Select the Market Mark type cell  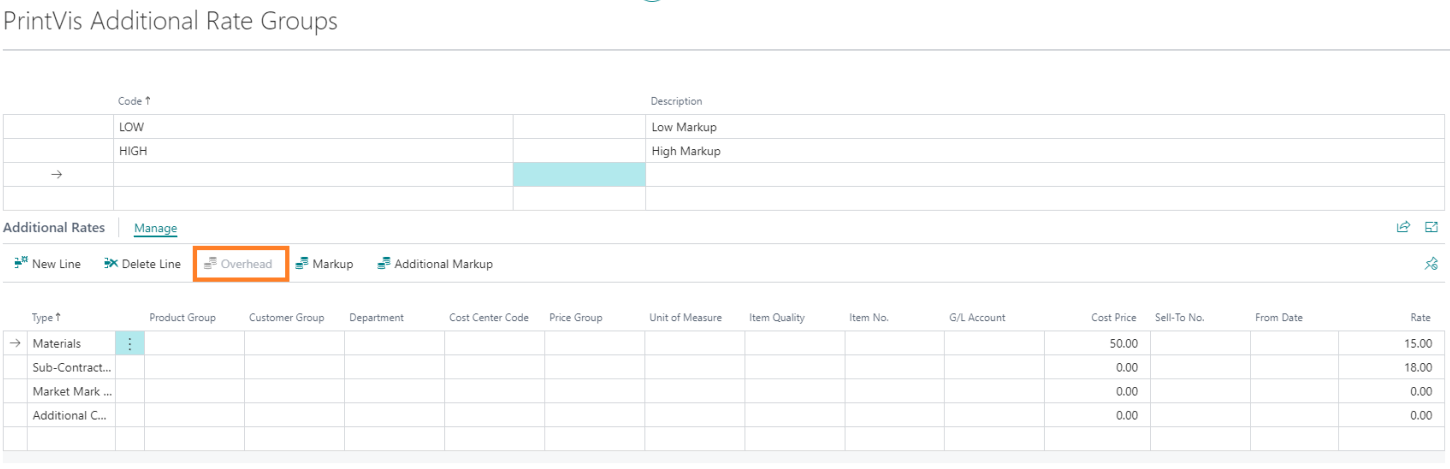coord(72,391)
